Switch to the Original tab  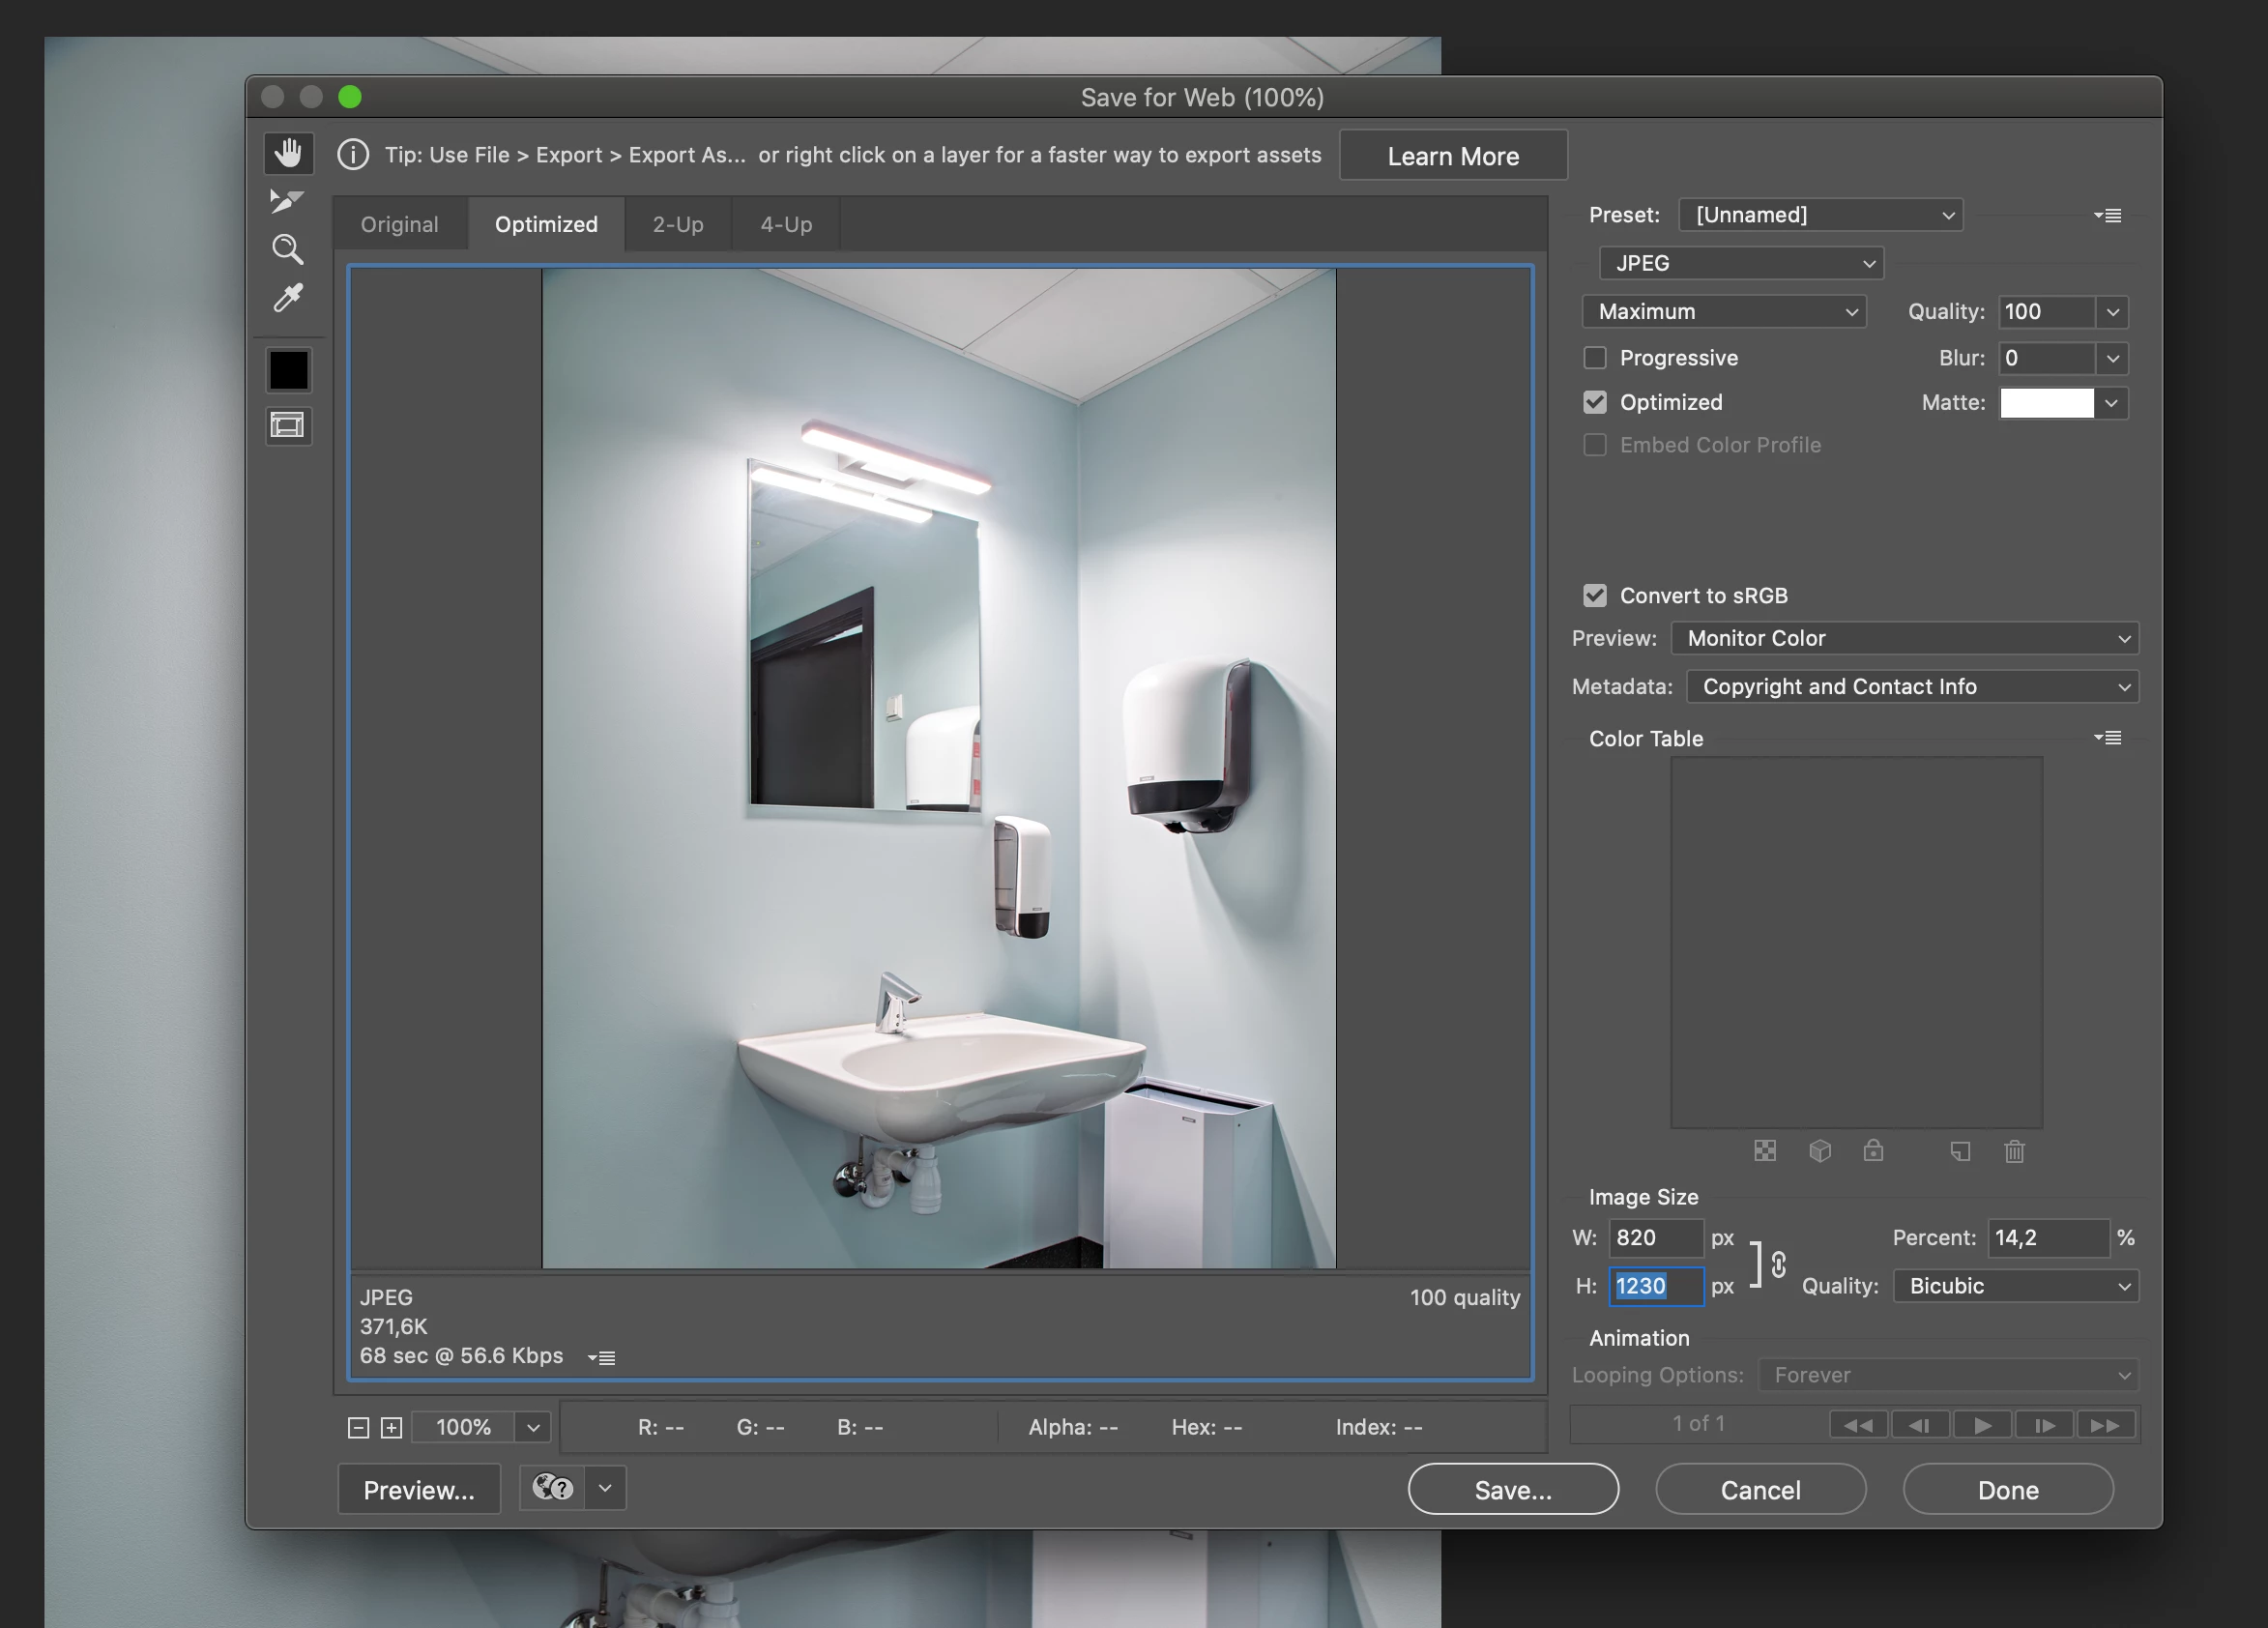point(399,224)
